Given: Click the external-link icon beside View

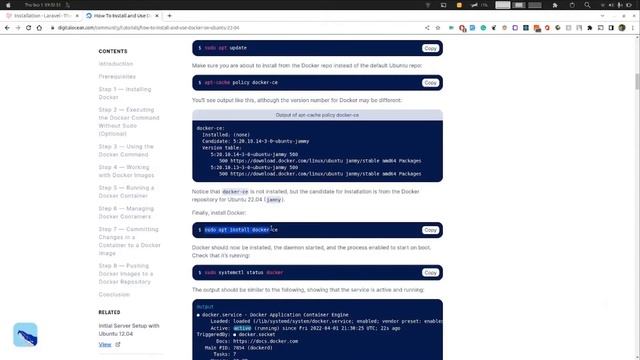Looking at the screenshot, I should pyautogui.click(x=118, y=344).
